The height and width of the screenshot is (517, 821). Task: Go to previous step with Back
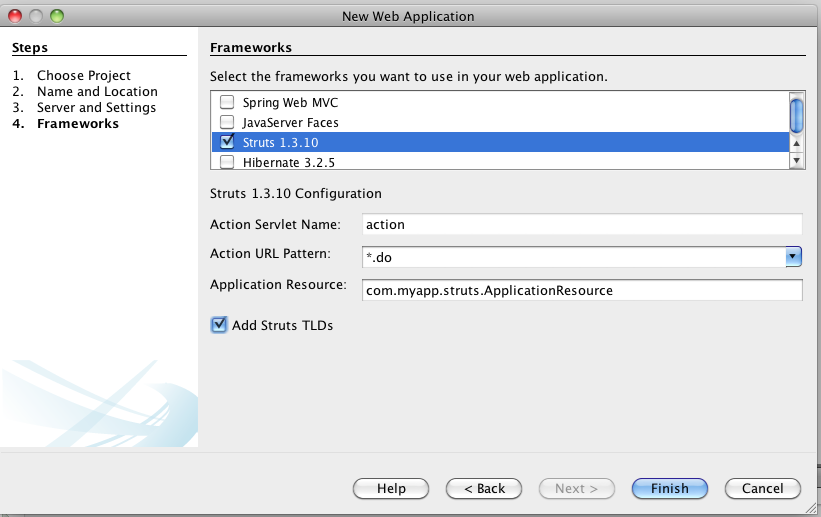click(484, 488)
